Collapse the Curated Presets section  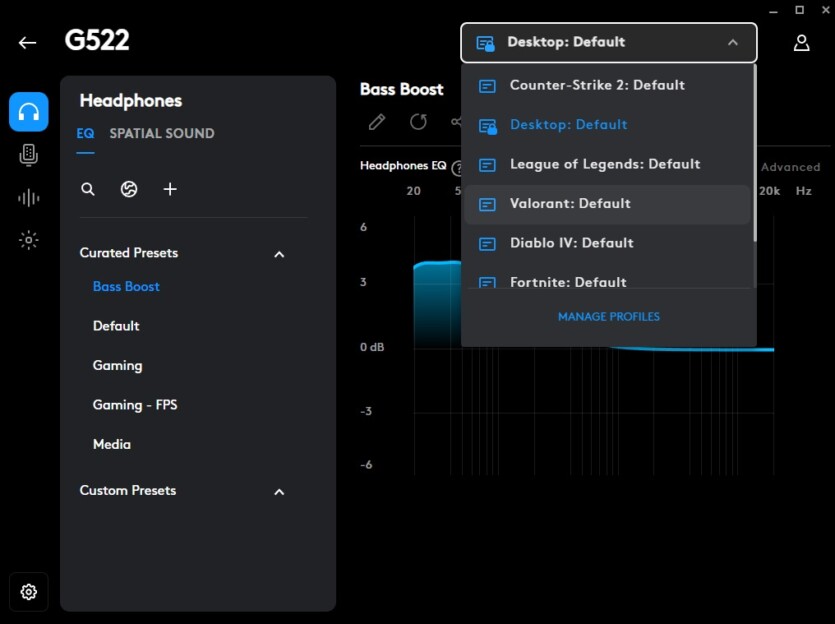click(279, 254)
